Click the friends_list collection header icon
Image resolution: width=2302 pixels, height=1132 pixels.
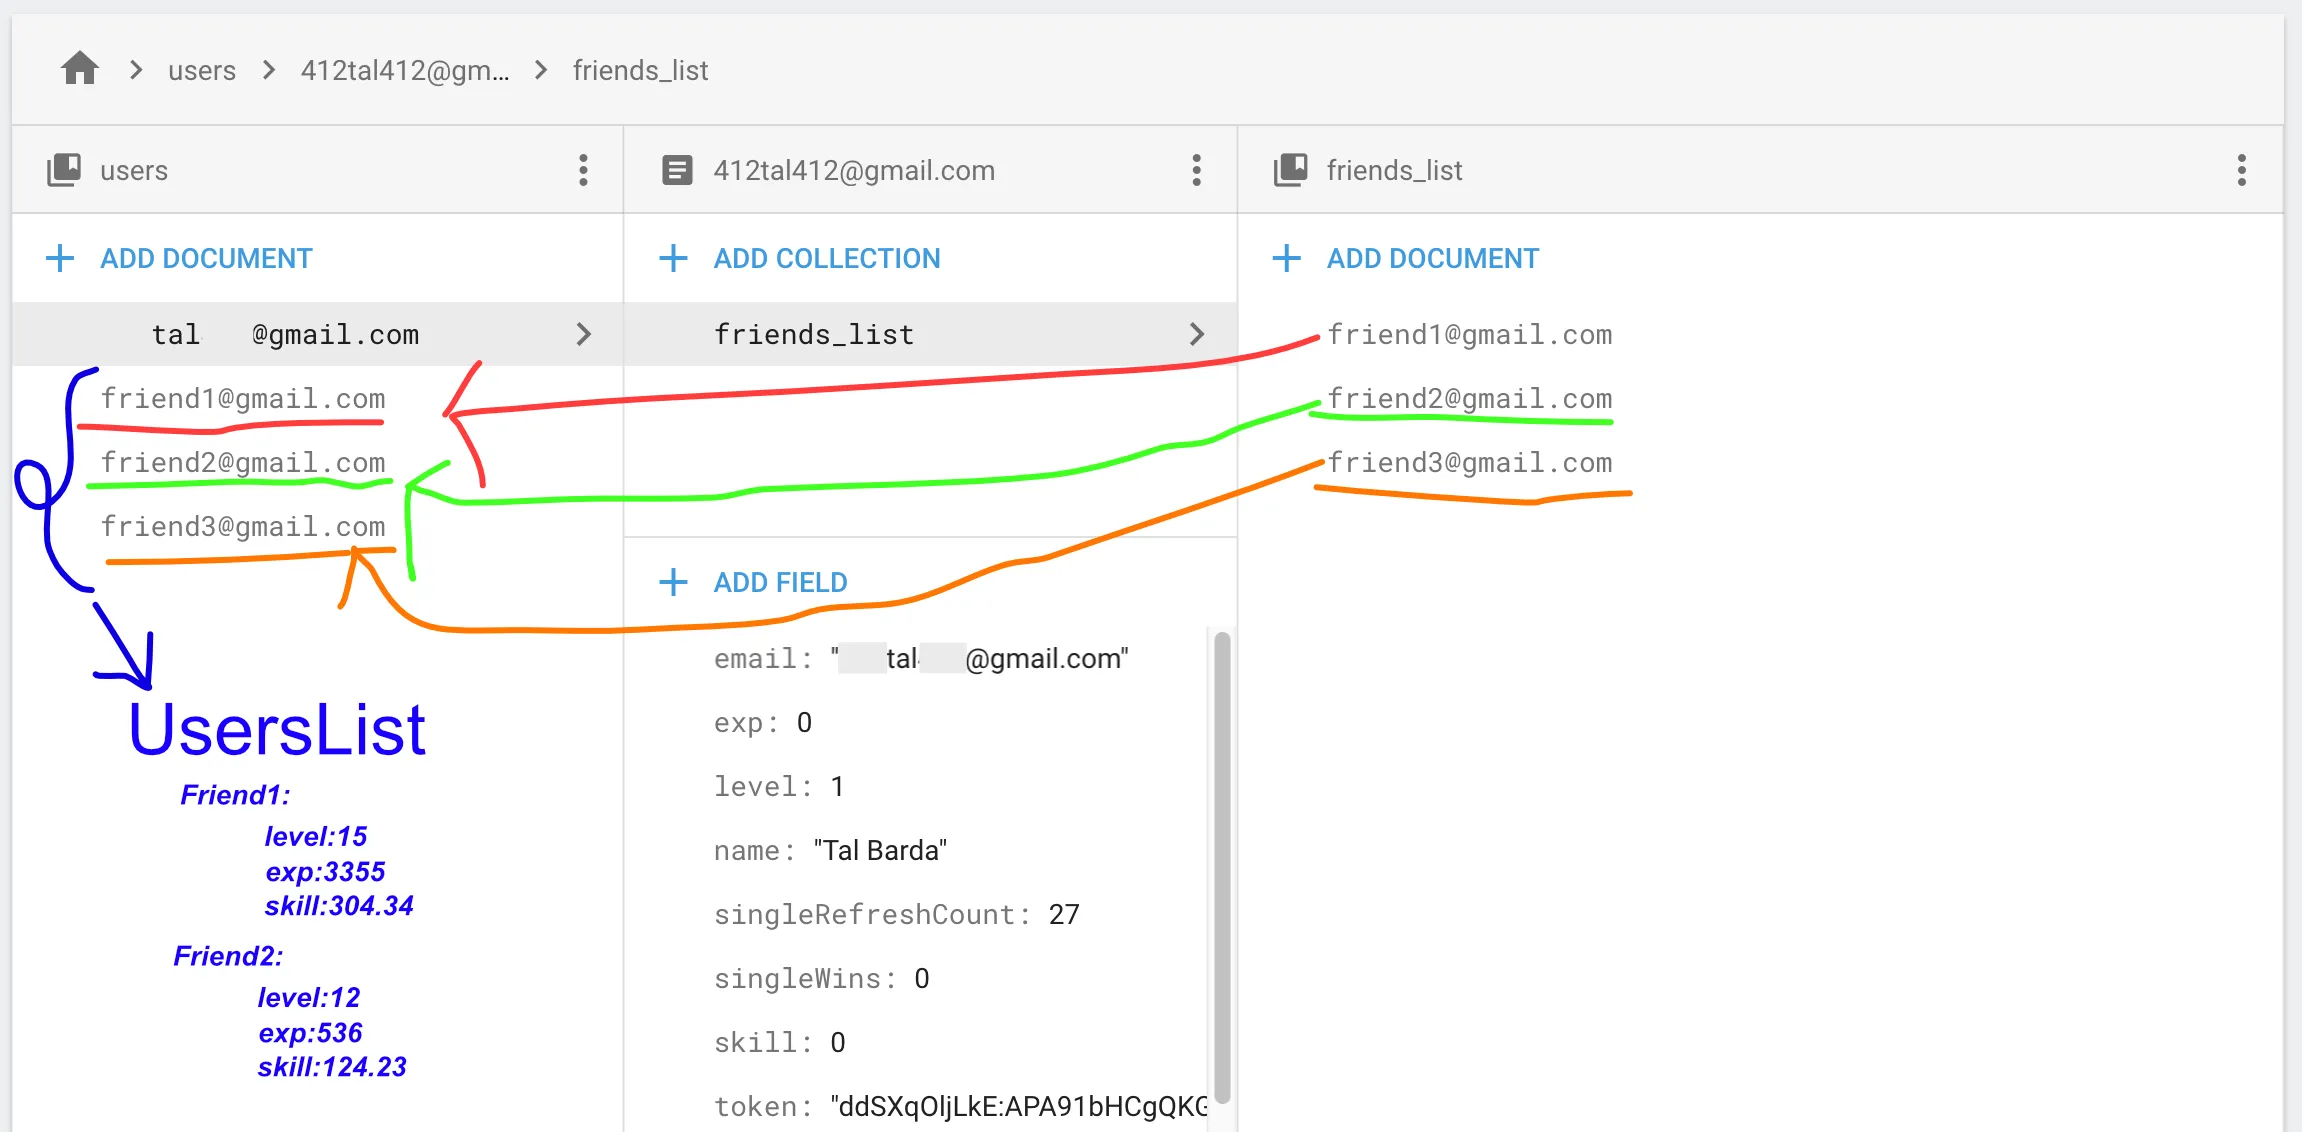[x=1290, y=170]
